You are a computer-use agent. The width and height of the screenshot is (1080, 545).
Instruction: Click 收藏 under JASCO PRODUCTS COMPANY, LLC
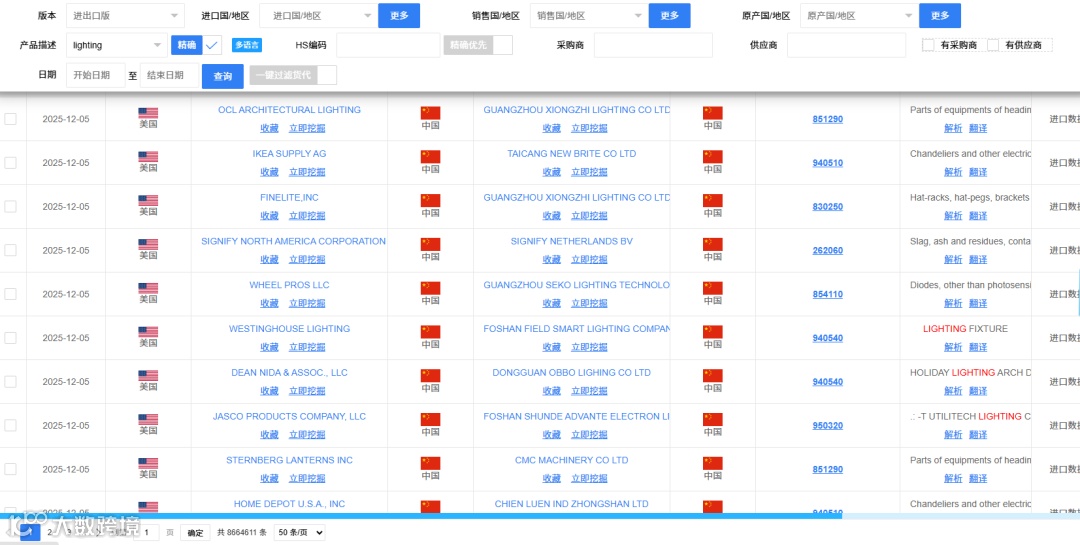pyautogui.click(x=269, y=435)
